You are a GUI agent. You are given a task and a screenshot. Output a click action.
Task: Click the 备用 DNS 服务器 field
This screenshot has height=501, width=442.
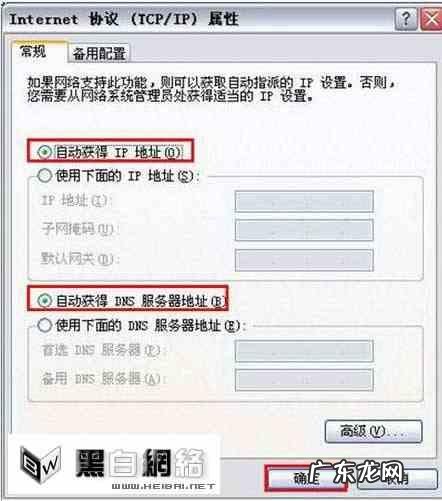pos(304,380)
